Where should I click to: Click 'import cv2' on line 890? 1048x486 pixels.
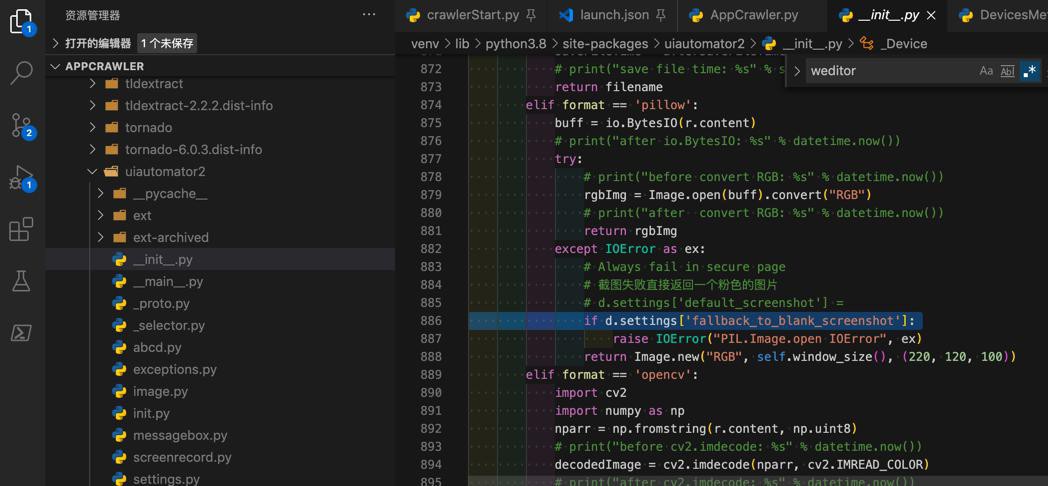click(591, 392)
